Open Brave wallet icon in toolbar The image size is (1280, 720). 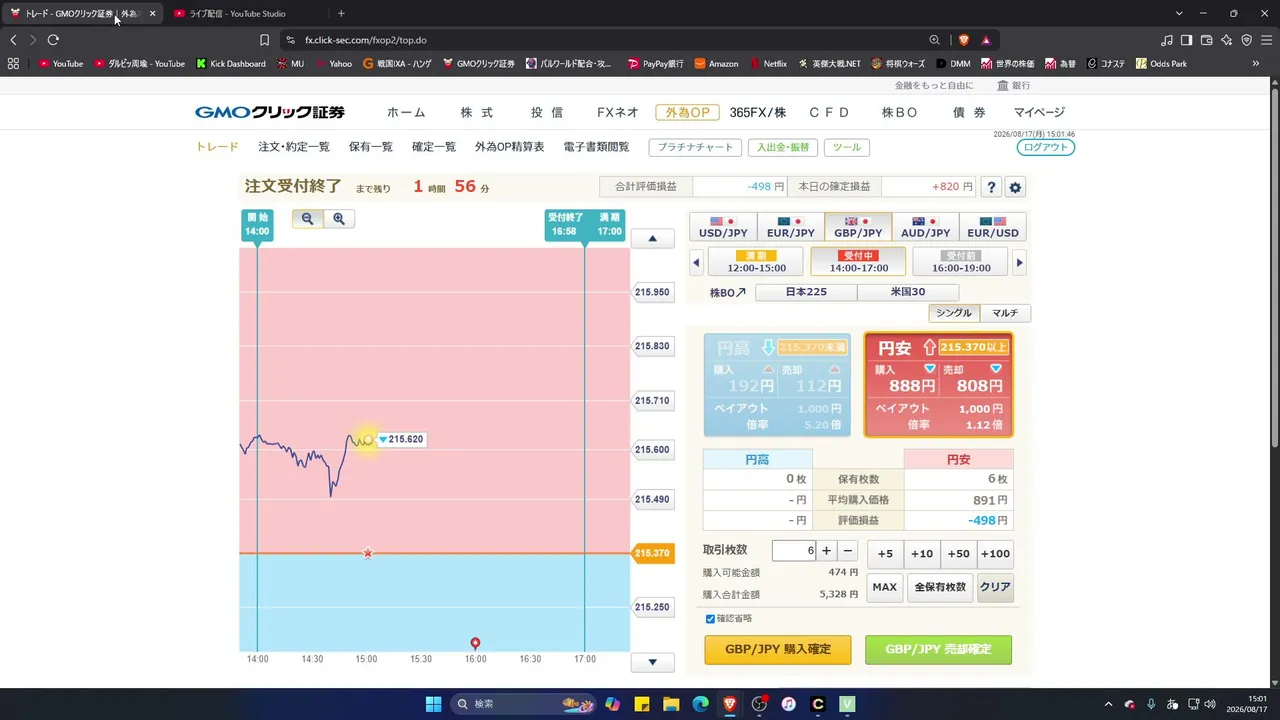[x=1206, y=40]
